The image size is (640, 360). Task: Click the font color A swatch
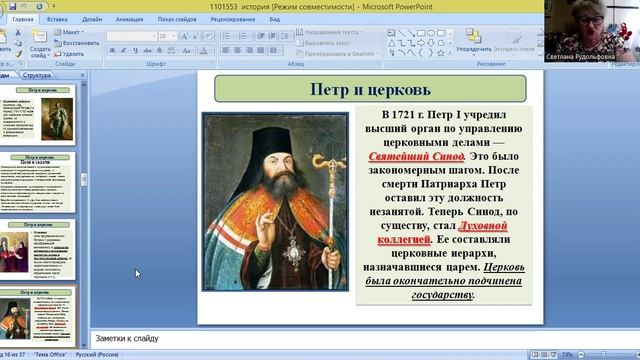point(203,51)
